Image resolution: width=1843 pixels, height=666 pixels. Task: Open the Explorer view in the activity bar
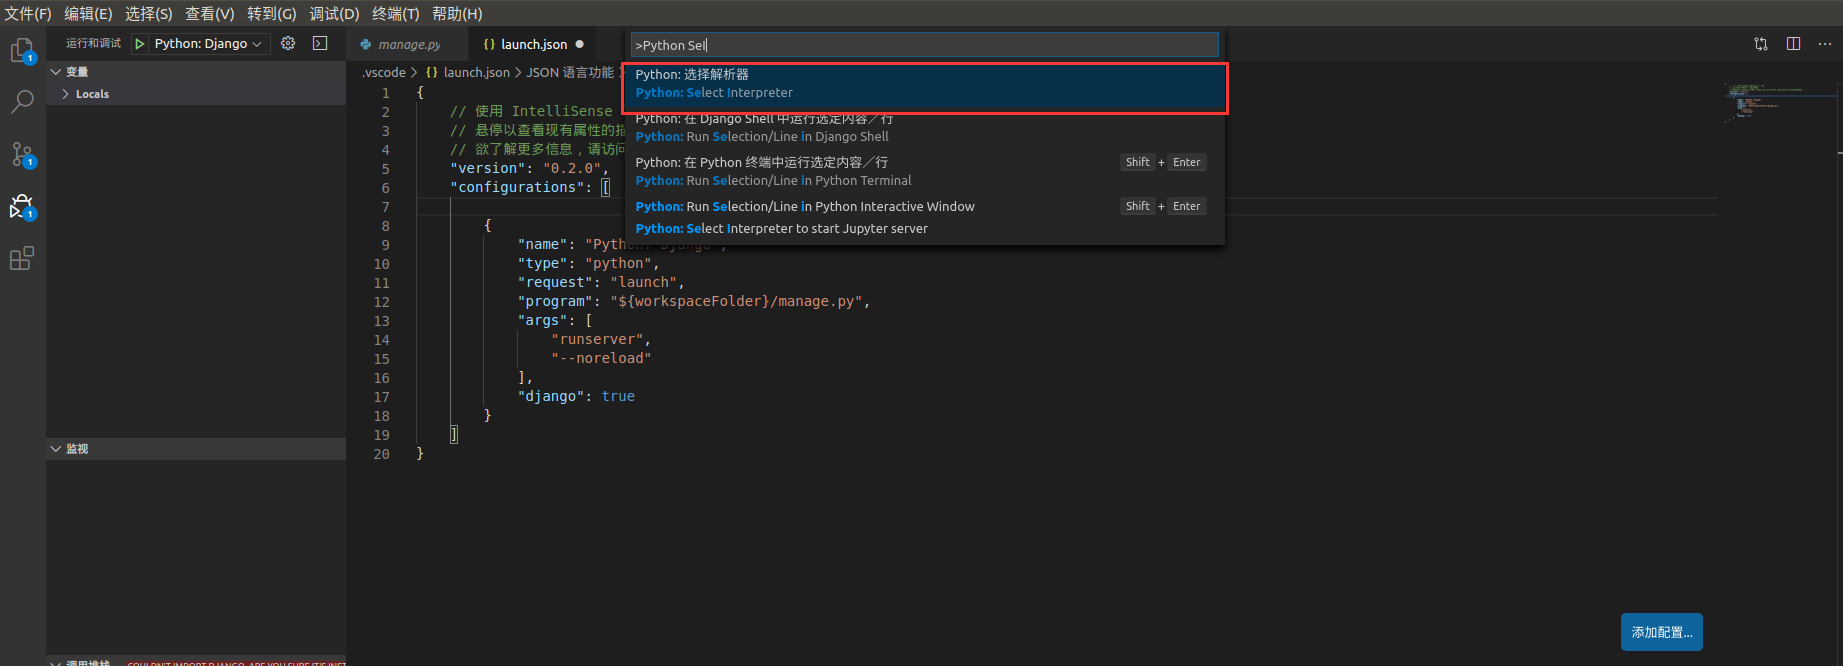click(22, 50)
